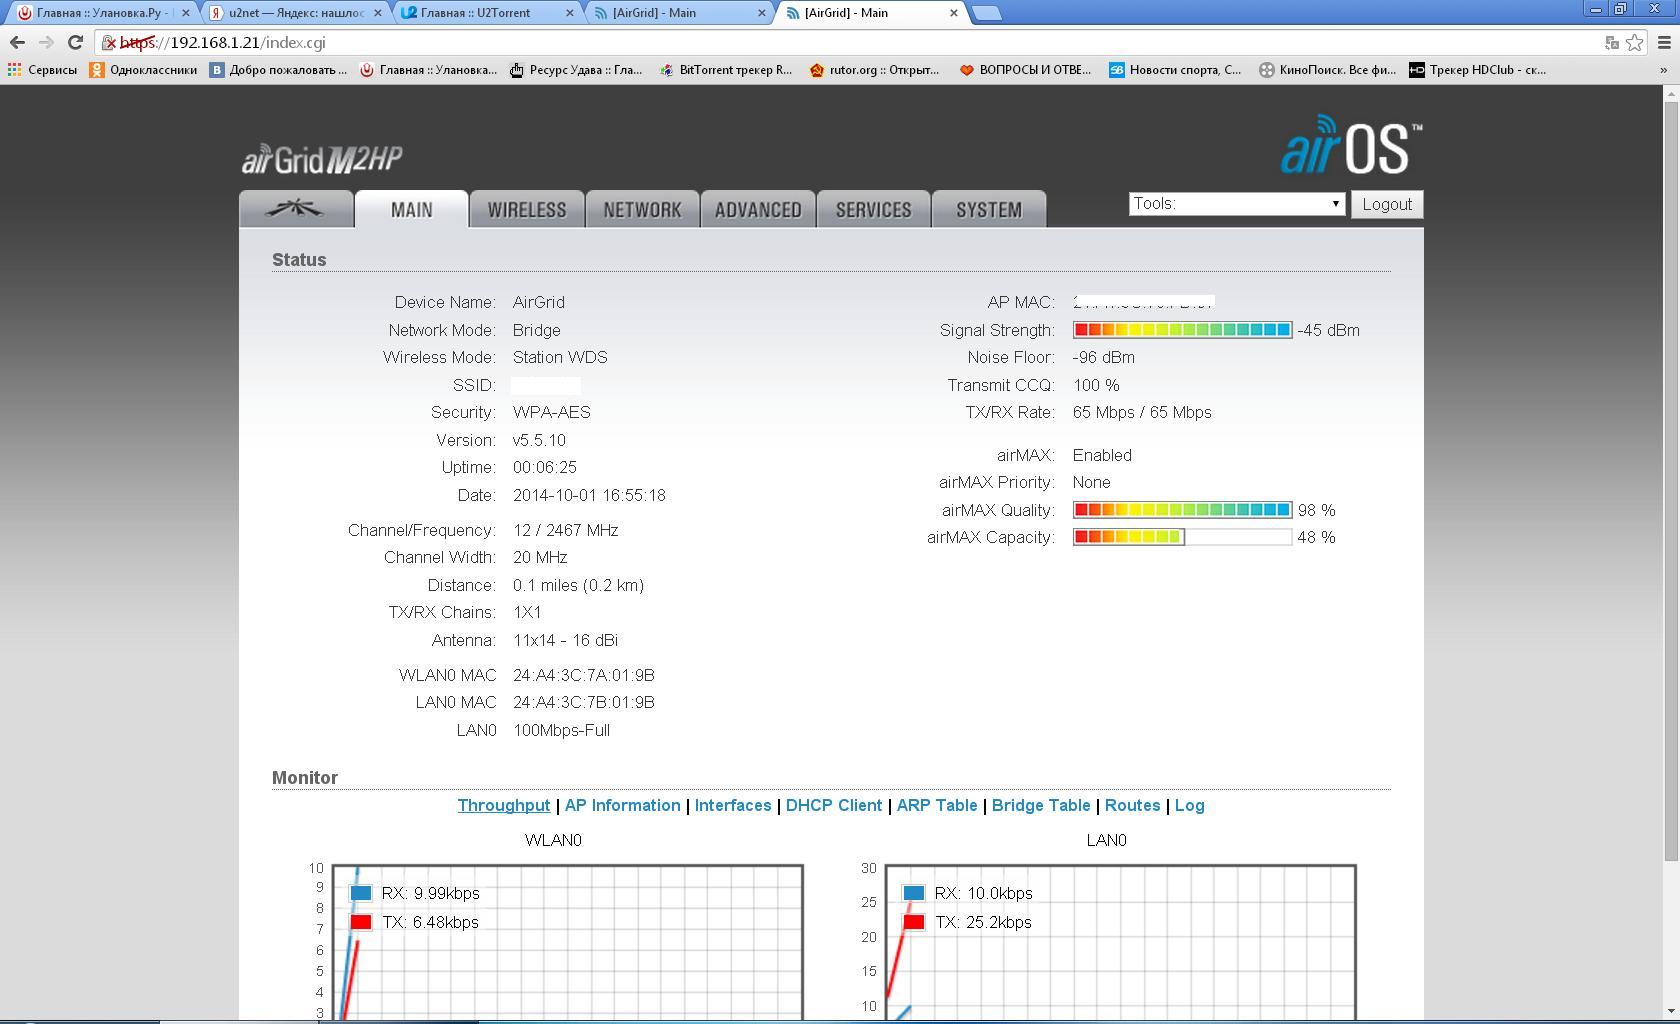The width and height of the screenshot is (1680, 1024).
Task: Open Log link
Action: [1189, 805]
